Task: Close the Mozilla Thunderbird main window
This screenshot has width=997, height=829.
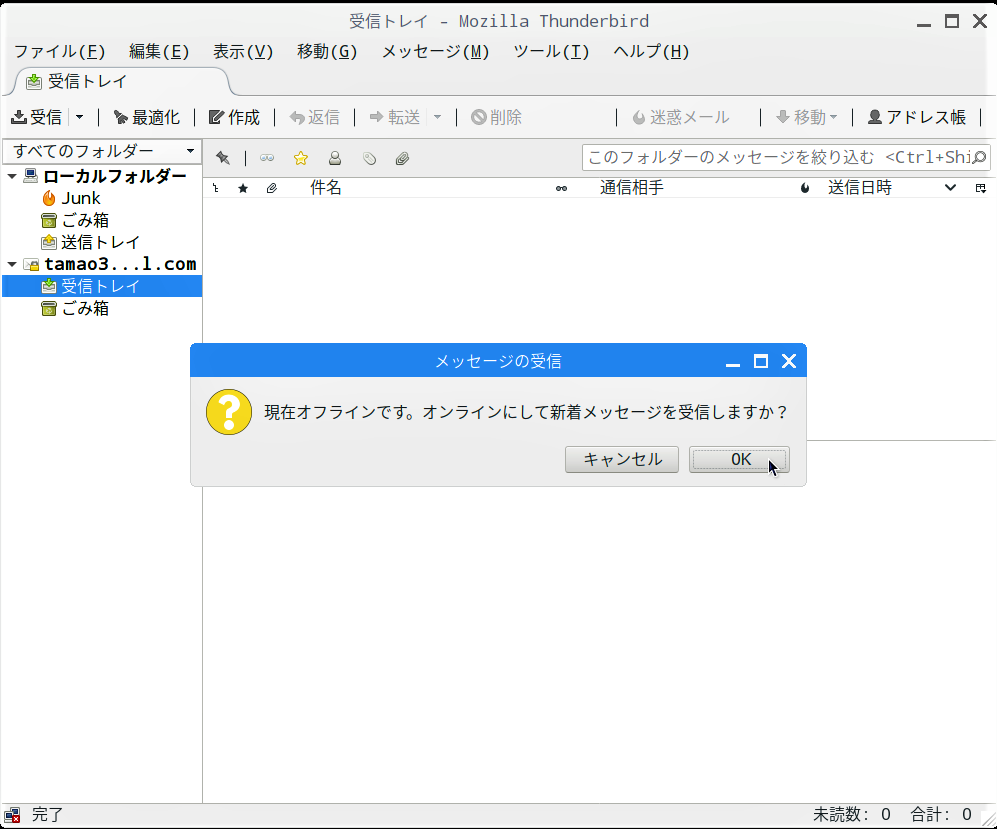Action: 980,22
